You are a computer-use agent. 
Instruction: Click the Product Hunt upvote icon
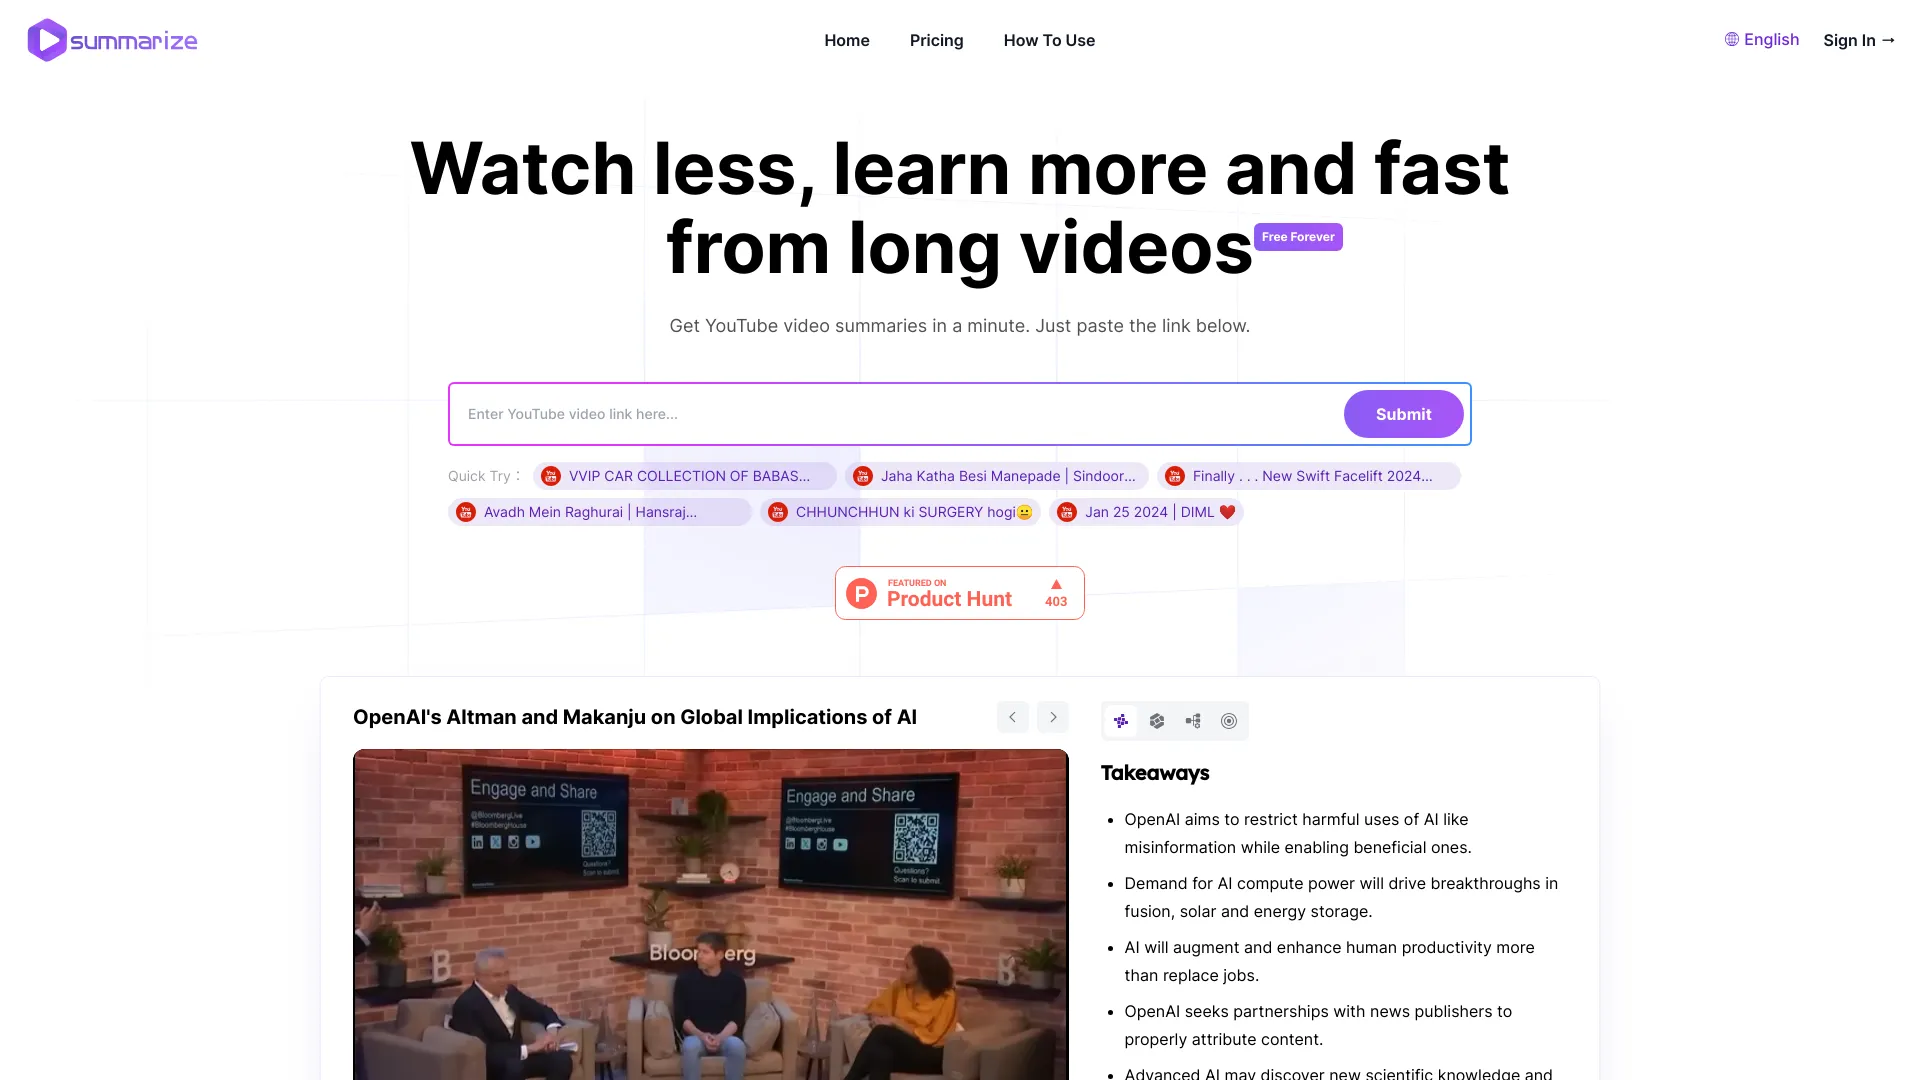(x=1056, y=583)
